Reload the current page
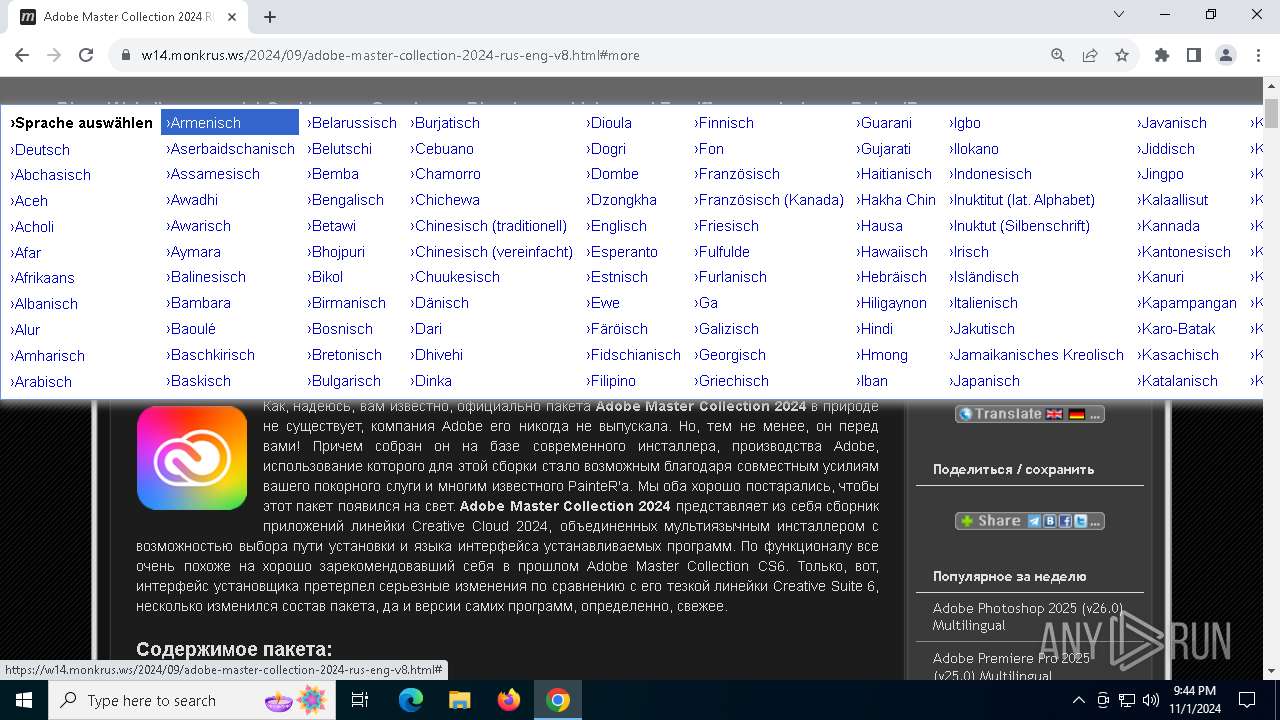This screenshot has width=1280, height=720. pyautogui.click(x=86, y=56)
